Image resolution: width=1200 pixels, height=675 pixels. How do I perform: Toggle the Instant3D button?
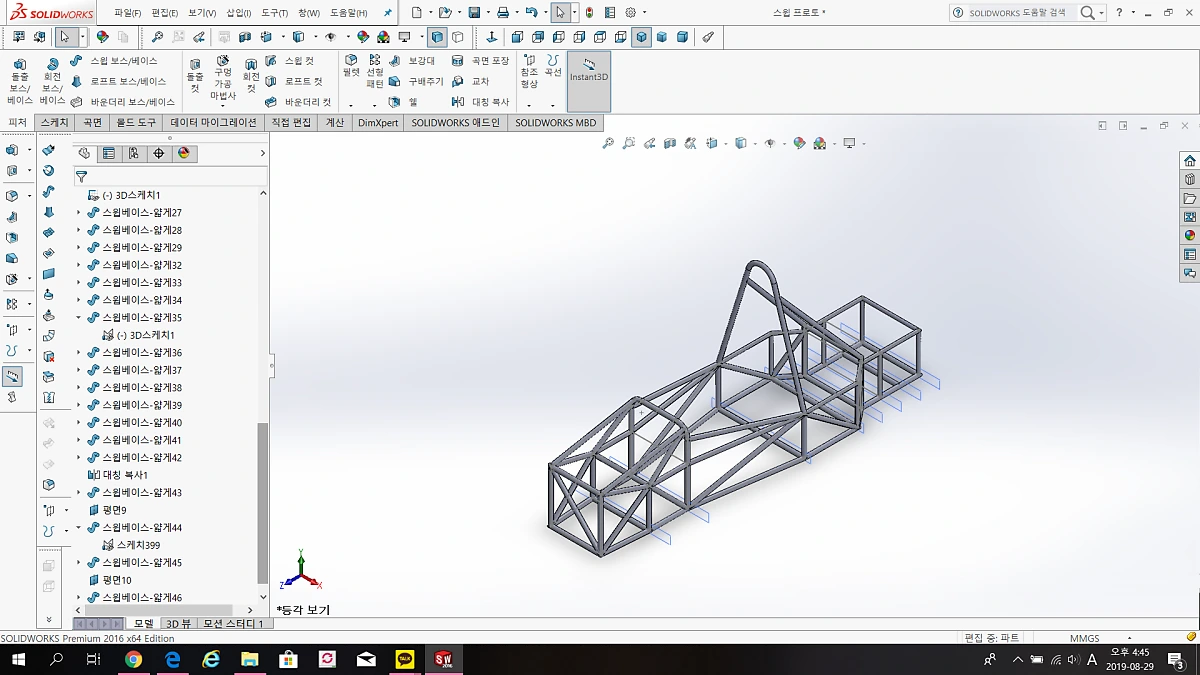click(589, 81)
